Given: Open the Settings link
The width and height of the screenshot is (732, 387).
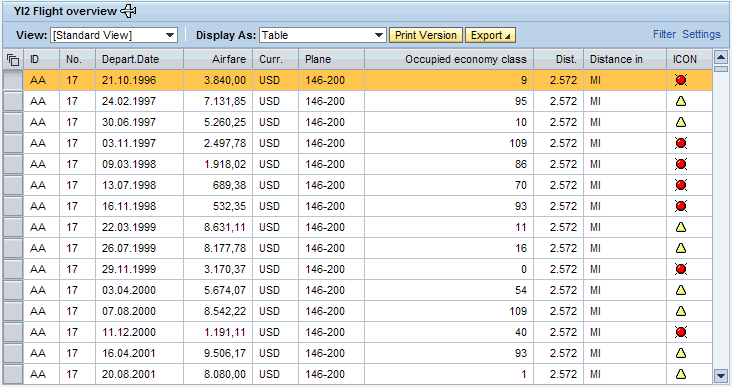Looking at the screenshot, I should click(701, 35).
